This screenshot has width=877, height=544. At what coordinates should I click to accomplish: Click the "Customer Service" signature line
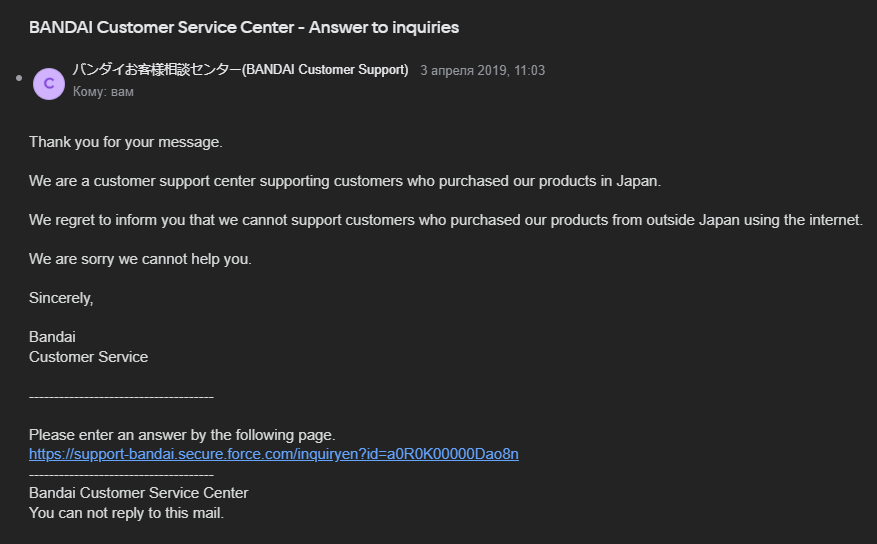(88, 357)
